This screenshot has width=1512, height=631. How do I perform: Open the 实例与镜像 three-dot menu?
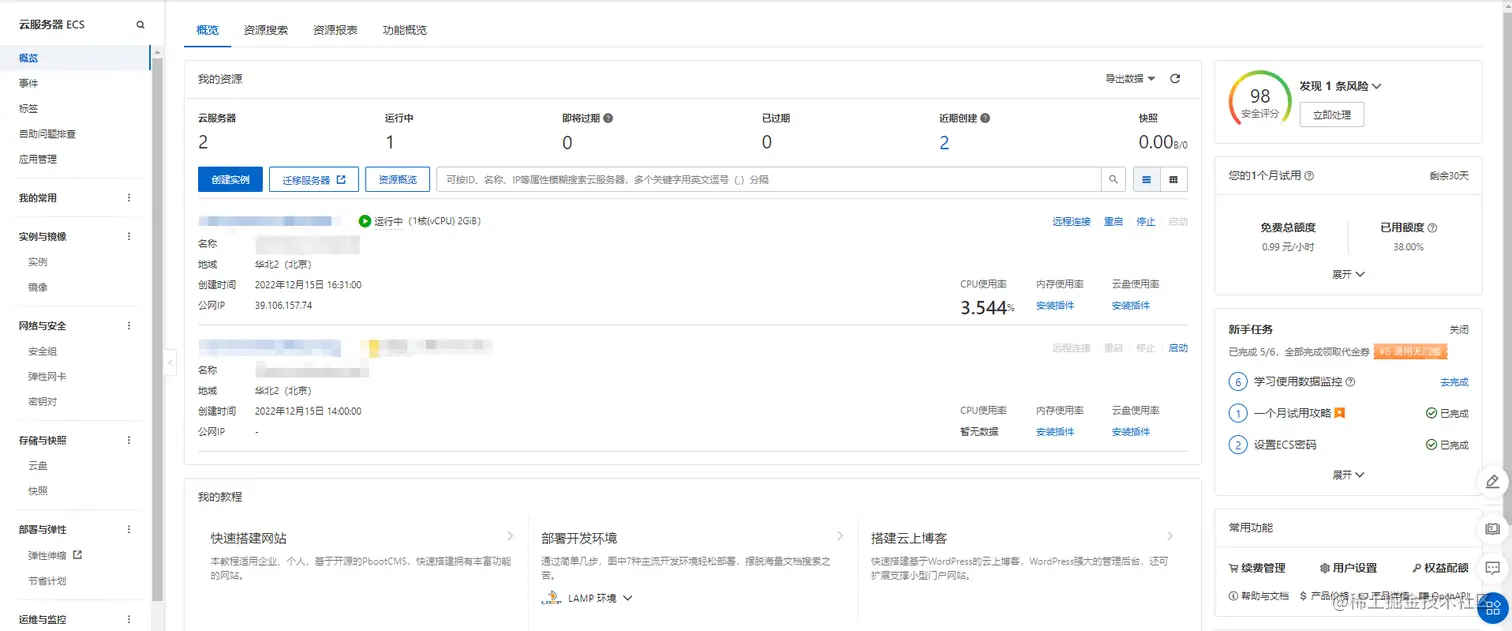128,237
